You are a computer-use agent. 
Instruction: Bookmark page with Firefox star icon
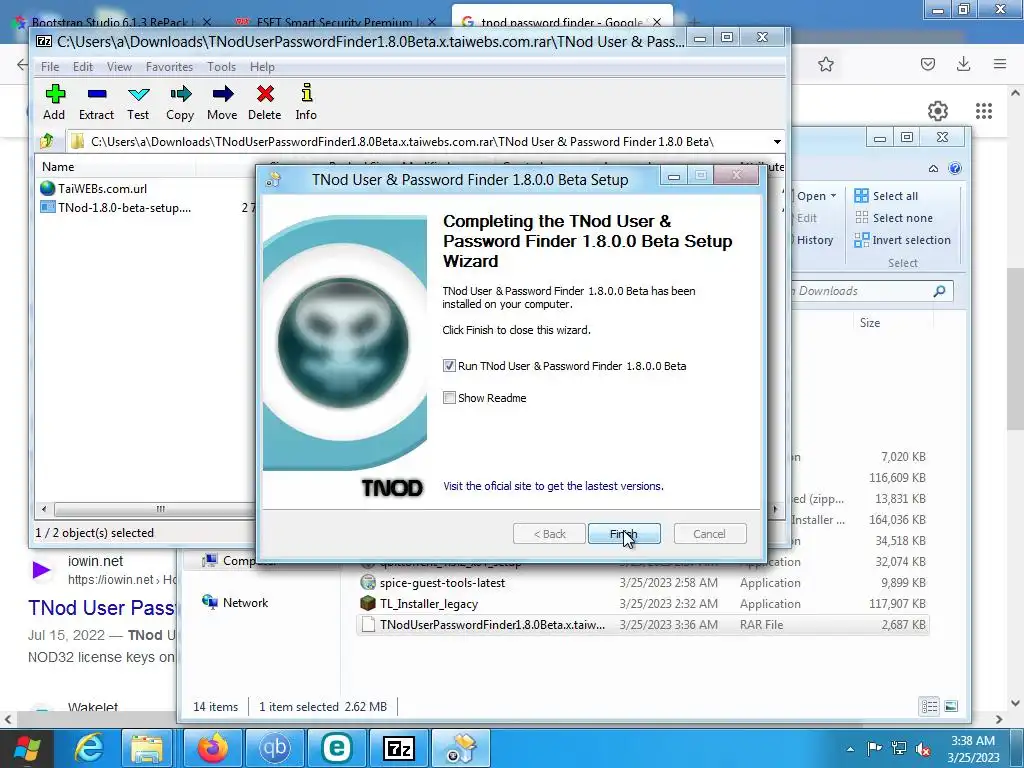click(826, 64)
